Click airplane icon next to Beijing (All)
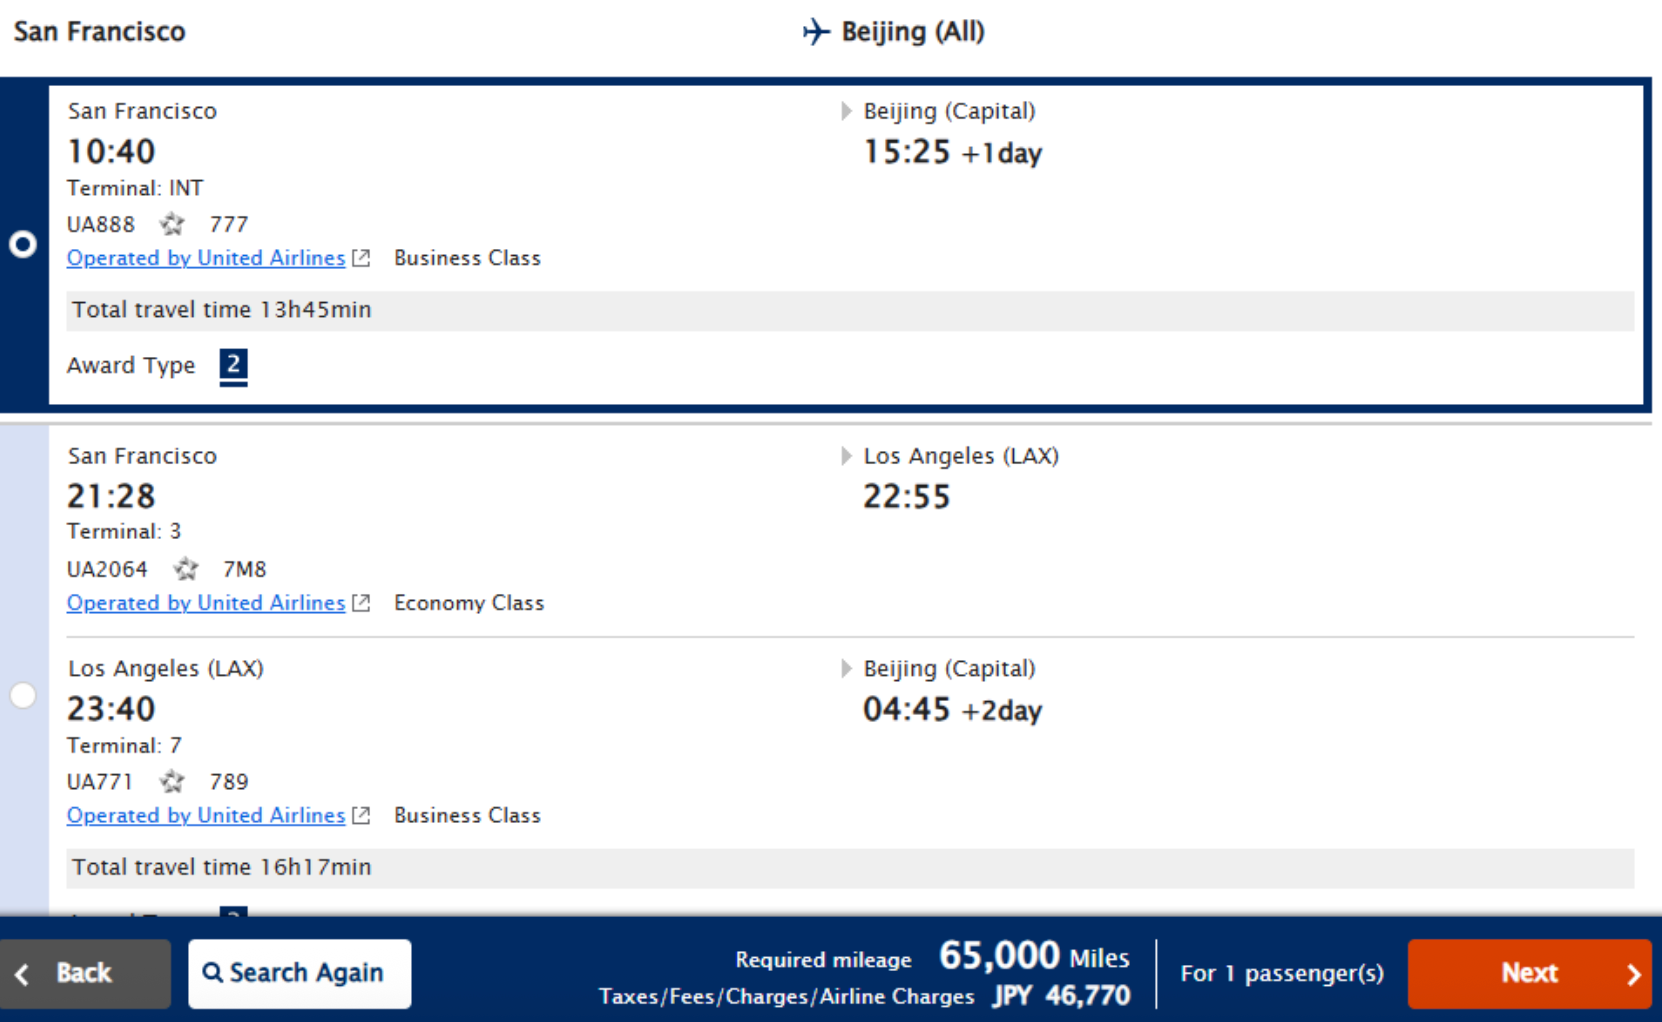This screenshot has height=1022, width=1662. pyautogui.click(x=816, y=32)
